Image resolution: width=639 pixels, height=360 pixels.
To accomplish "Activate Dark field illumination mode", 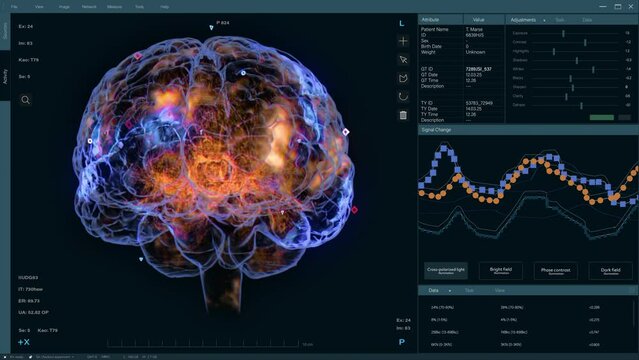I will pyautogui.click(x=610, y=270).
